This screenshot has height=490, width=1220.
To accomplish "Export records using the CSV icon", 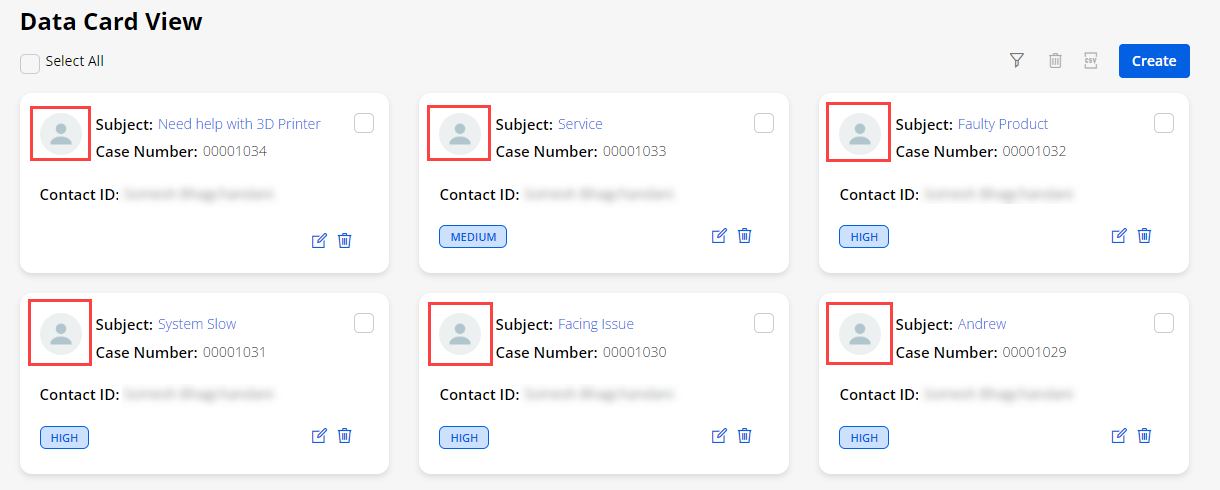I will pyautogui.click(x=1091, y=61).
